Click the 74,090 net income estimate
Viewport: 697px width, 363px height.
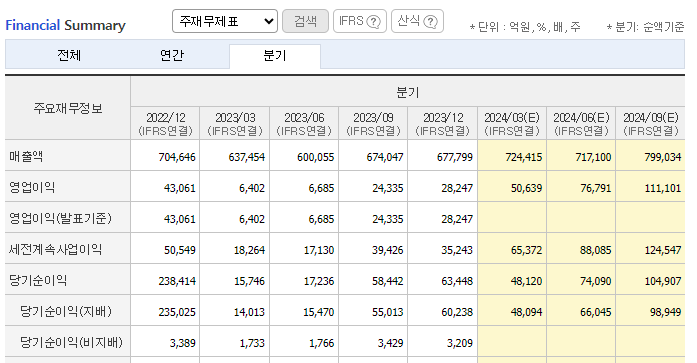pos(596,281)
